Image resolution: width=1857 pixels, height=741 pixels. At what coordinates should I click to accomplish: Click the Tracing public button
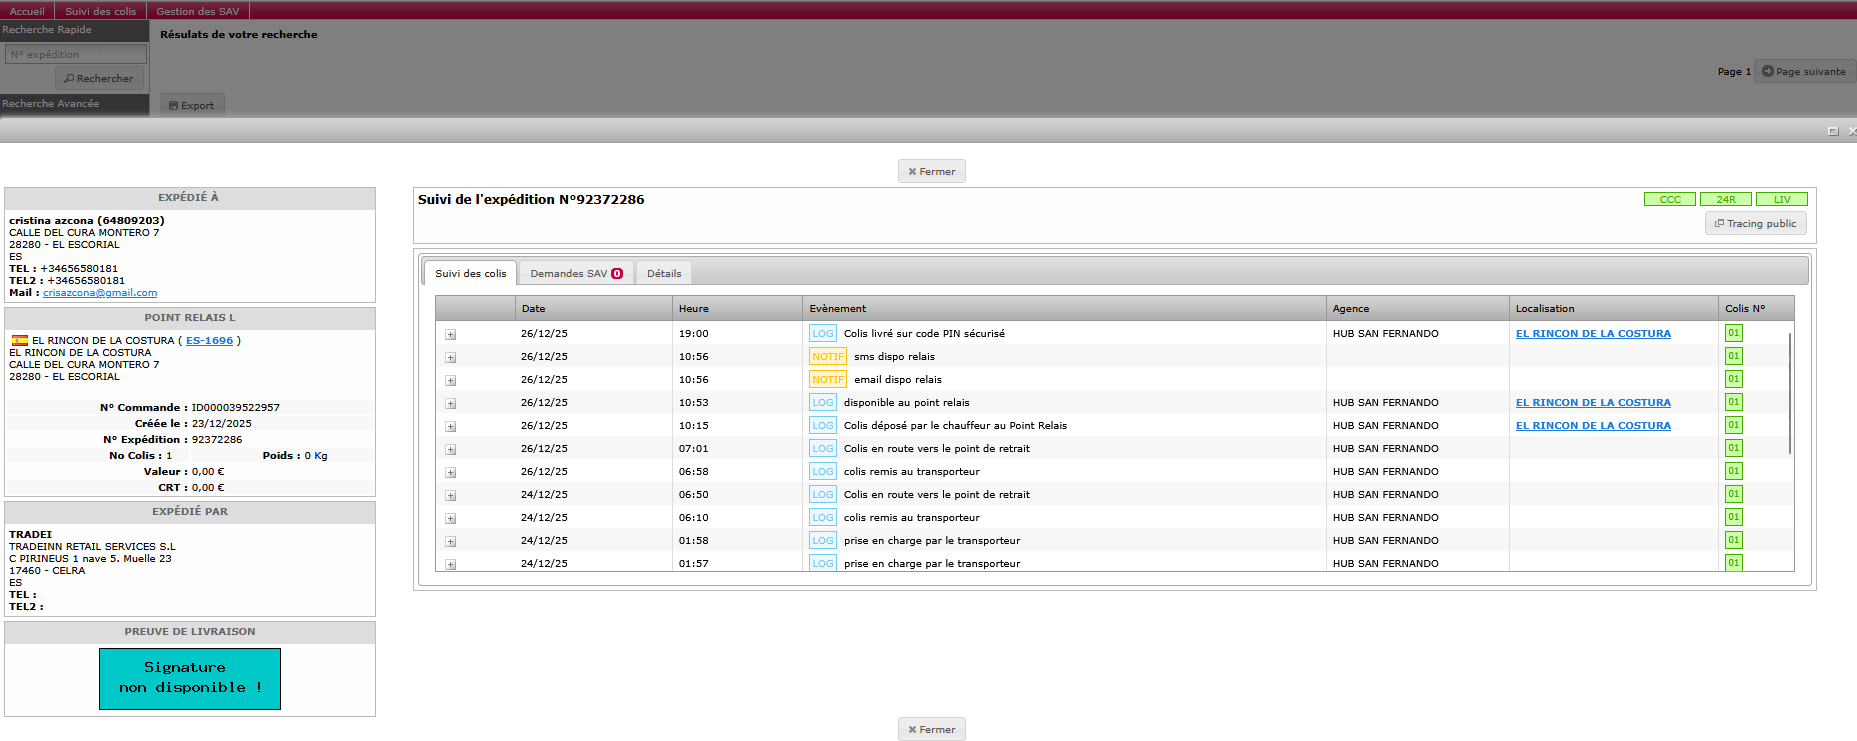click(1755, 224)
